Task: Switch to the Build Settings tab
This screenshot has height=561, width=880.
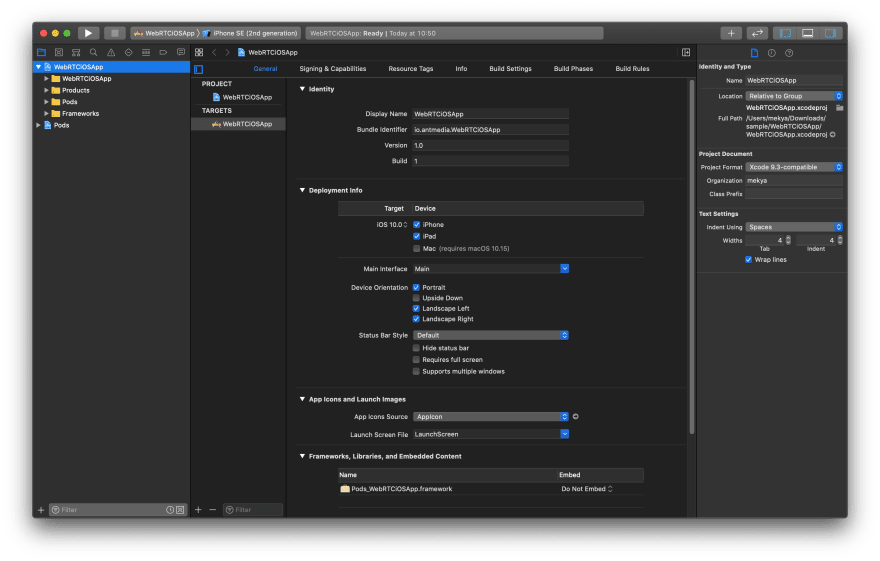Action: pos(510,68)
